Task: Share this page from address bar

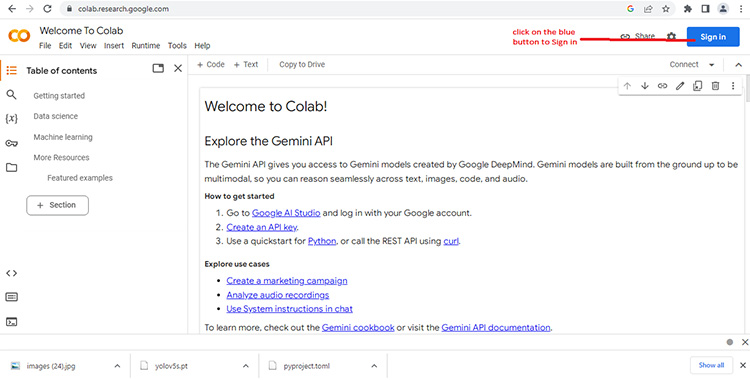Action: tap(648, 9)
